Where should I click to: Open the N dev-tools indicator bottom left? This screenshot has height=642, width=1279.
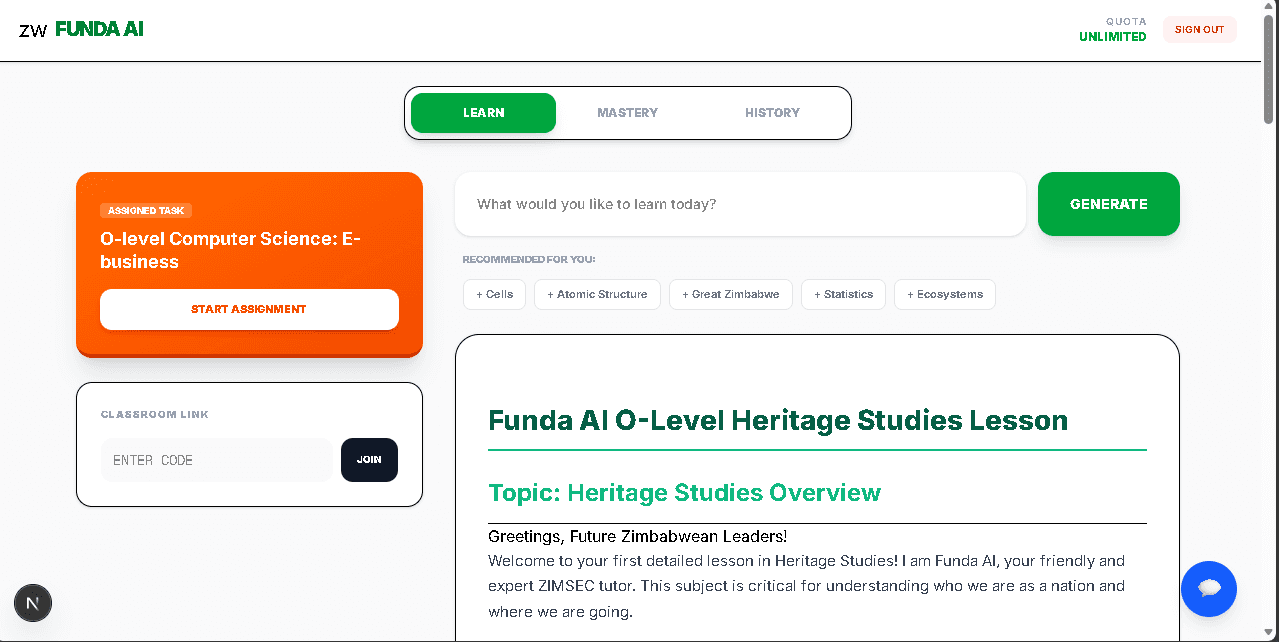tap(32, 603)
